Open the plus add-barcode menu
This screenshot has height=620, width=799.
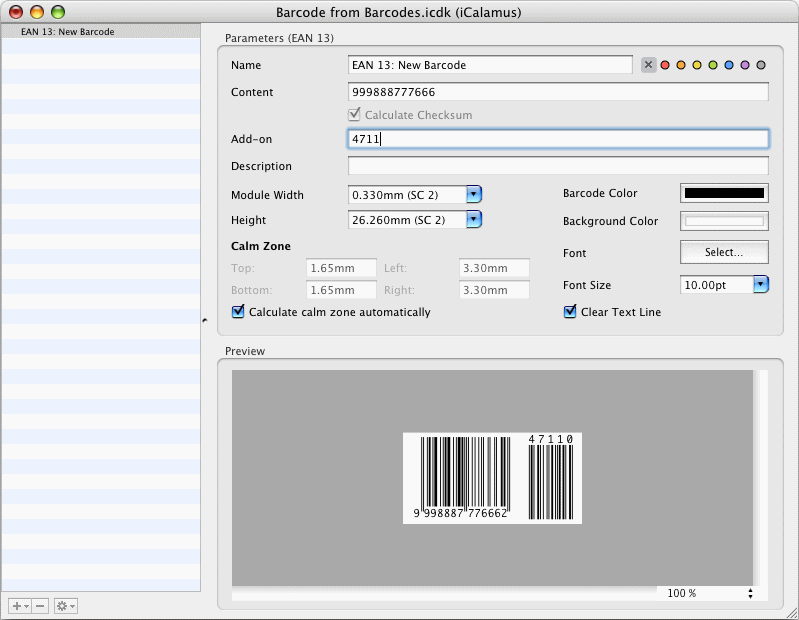click(19, 606)
